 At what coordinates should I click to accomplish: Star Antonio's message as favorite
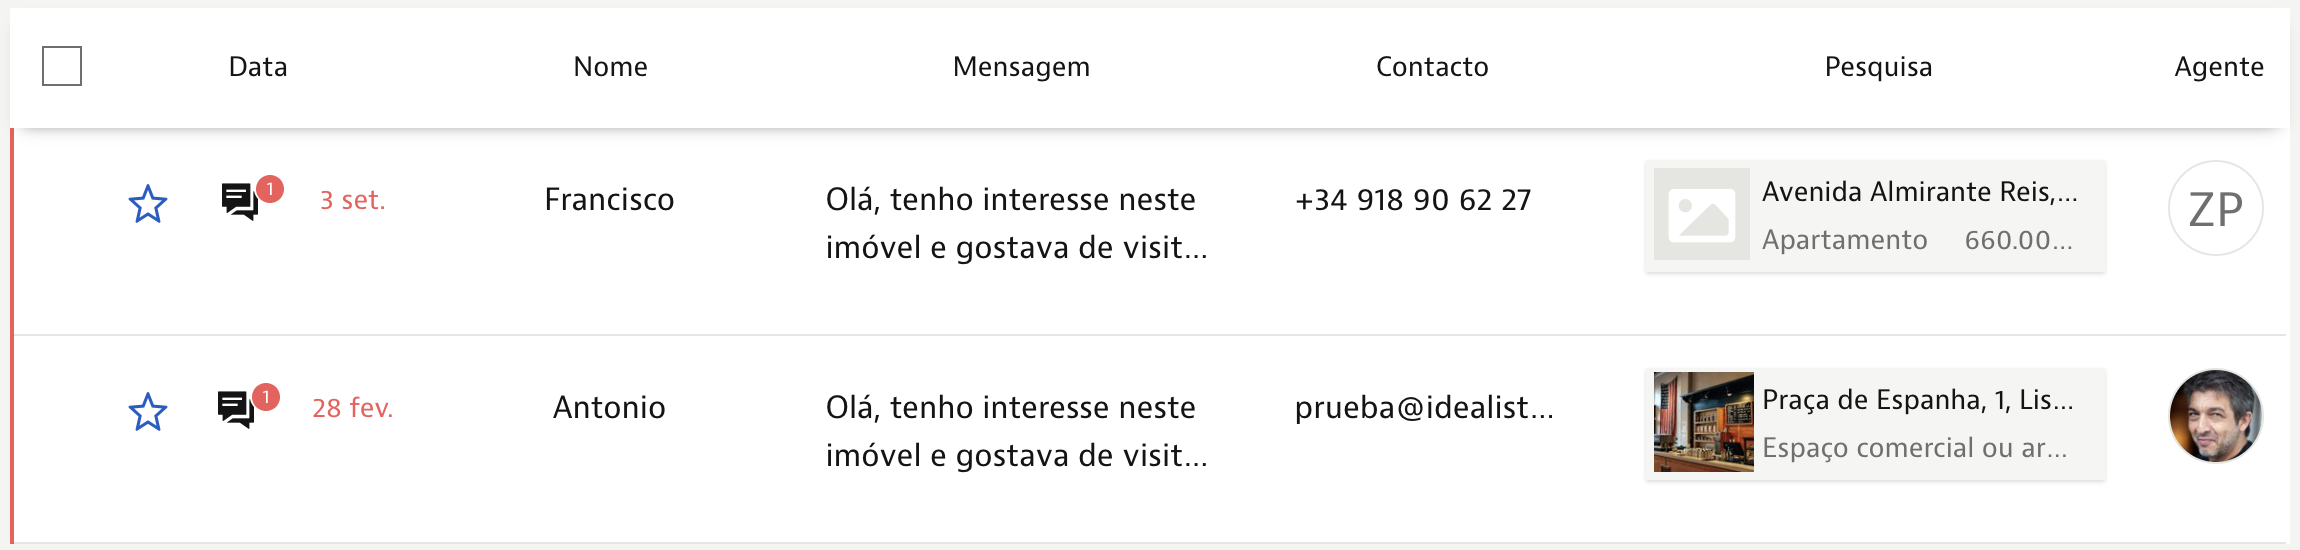pyautogui.click(x=148, y=411)
